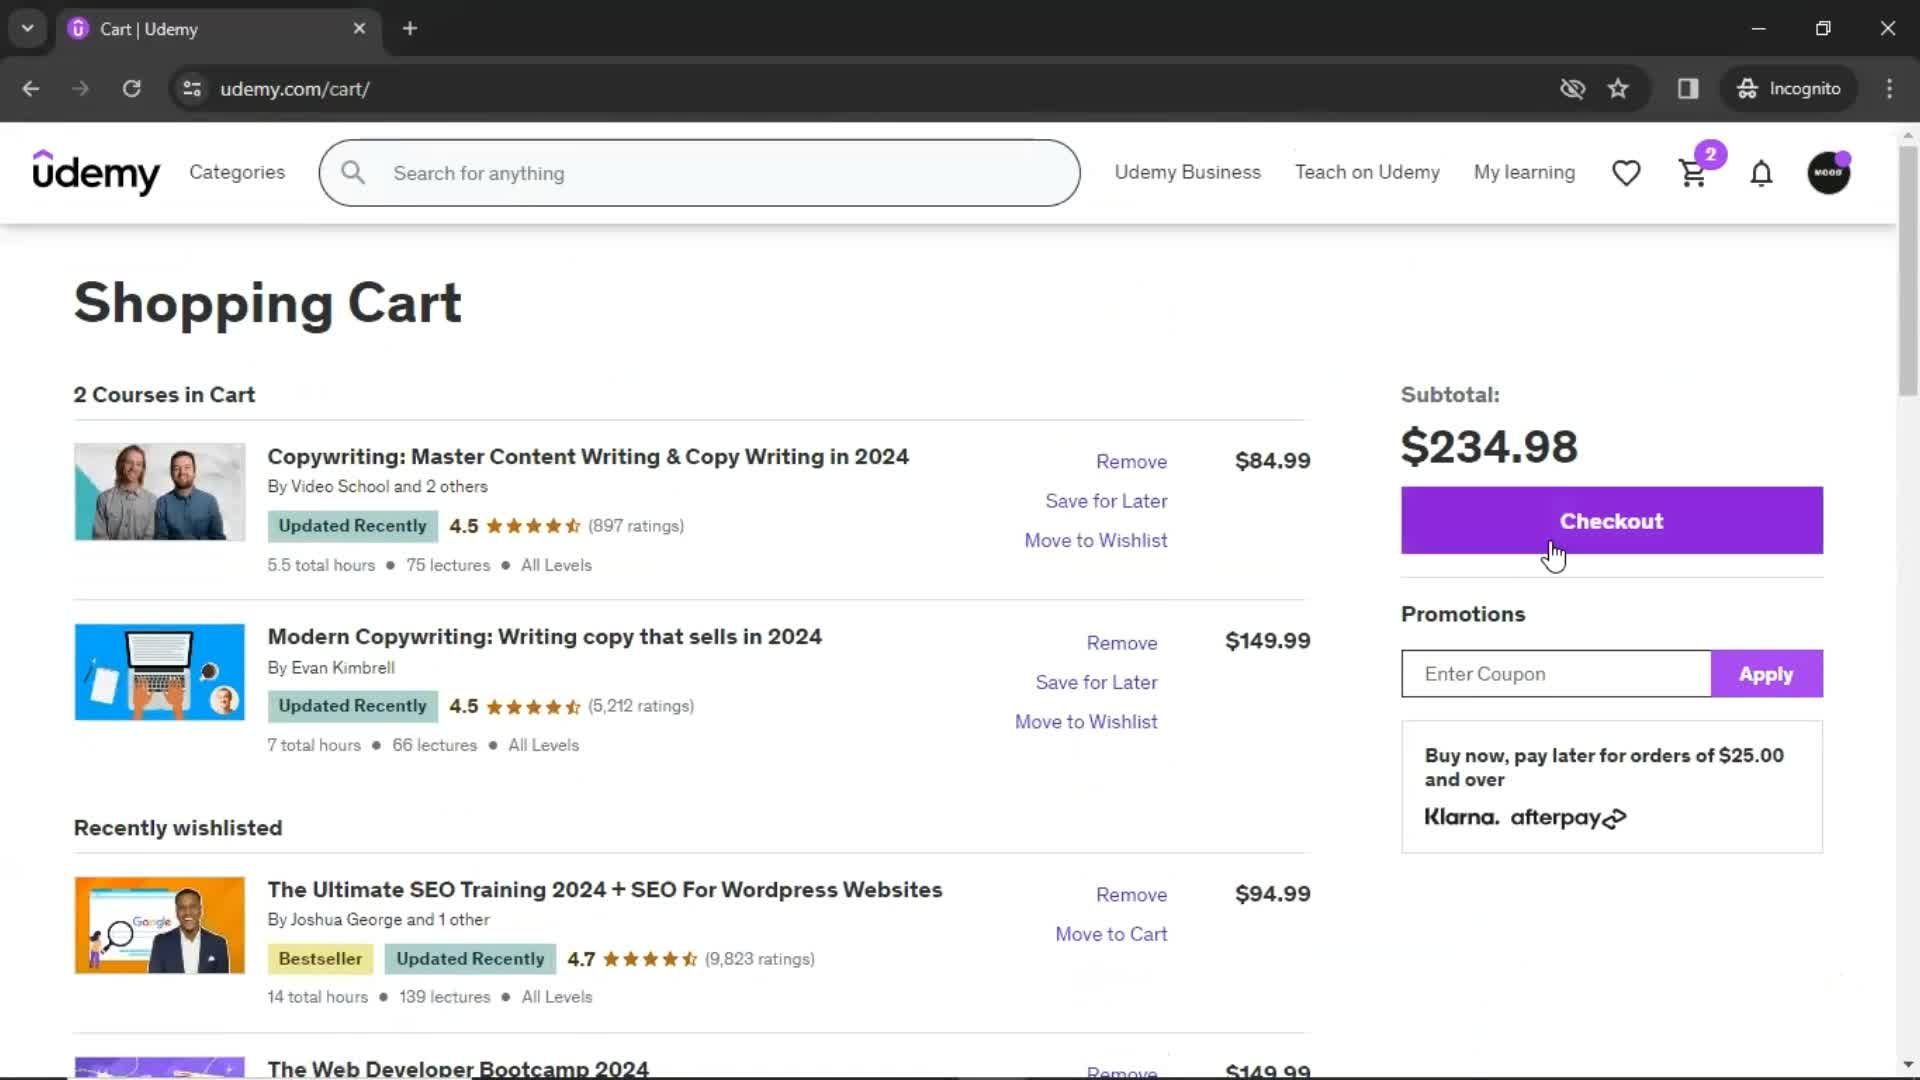The image size is (1920, 1080).
Task: Click the search magnifier icon
Action: [353, 173]
